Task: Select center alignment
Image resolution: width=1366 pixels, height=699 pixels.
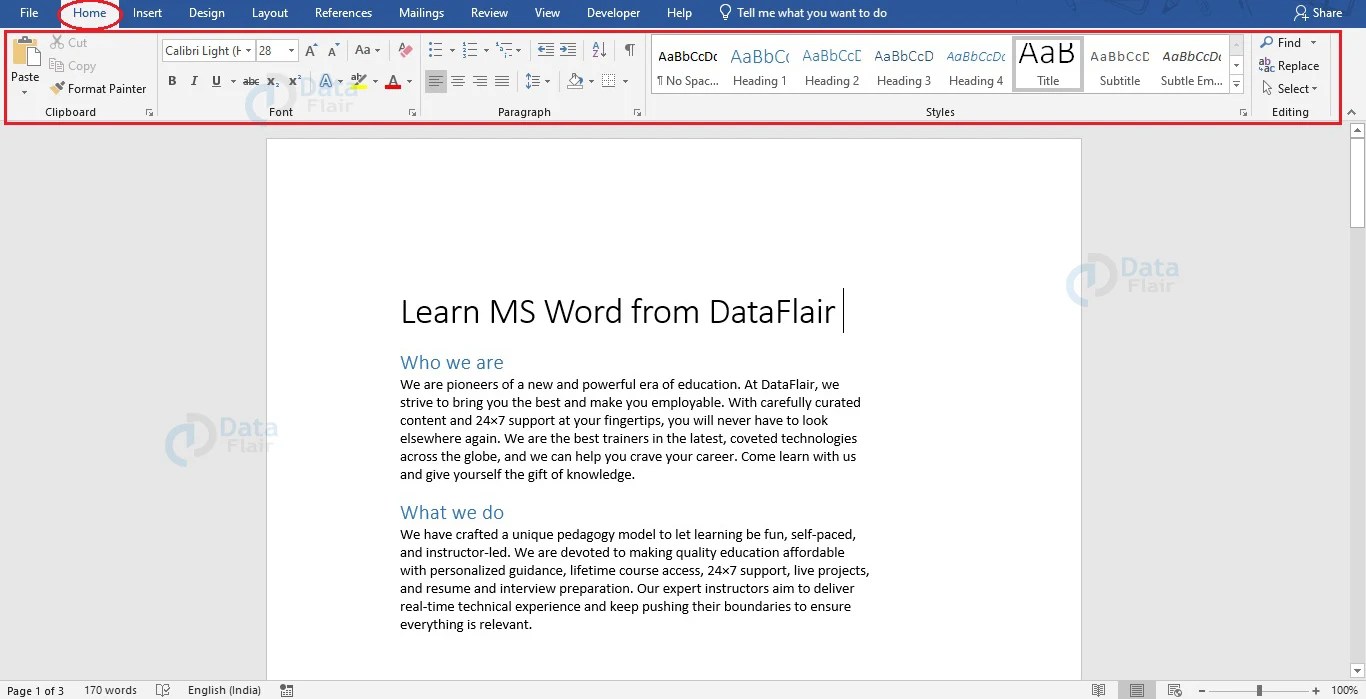Action: pos(458,81)
